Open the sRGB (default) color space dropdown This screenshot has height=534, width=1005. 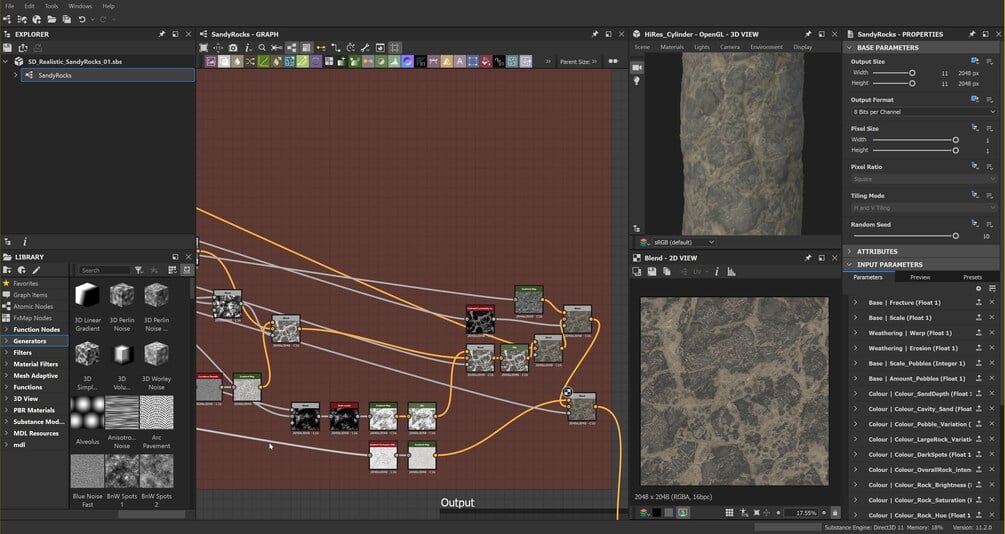coord(682,242)
